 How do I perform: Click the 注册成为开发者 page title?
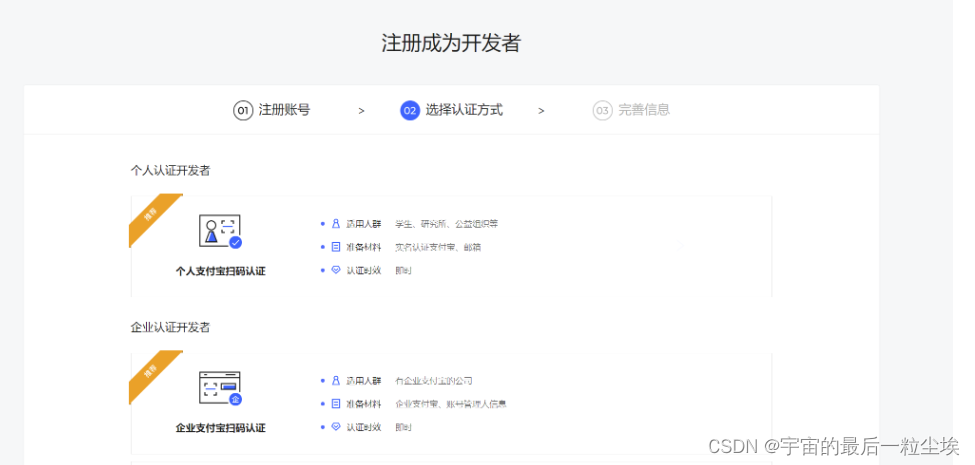(x=451, y=44)
